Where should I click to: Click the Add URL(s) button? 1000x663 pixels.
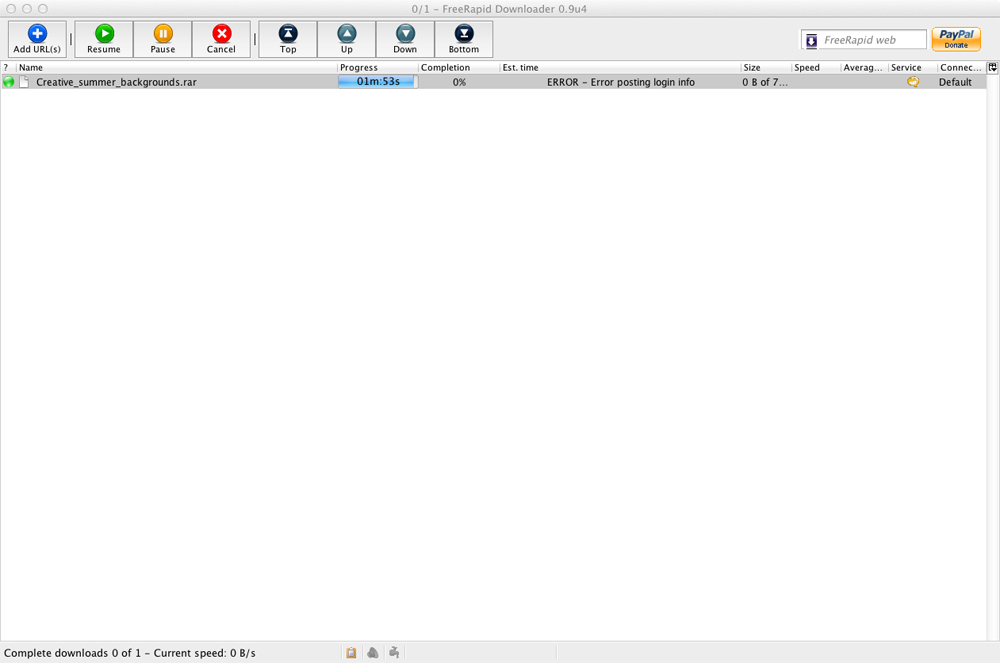(x=37, y=40)
